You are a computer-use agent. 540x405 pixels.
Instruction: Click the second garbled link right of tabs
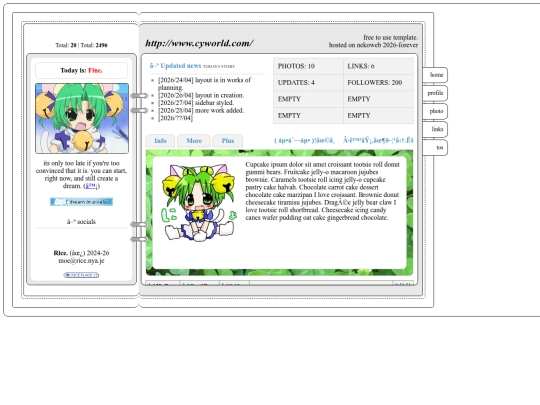378,140
